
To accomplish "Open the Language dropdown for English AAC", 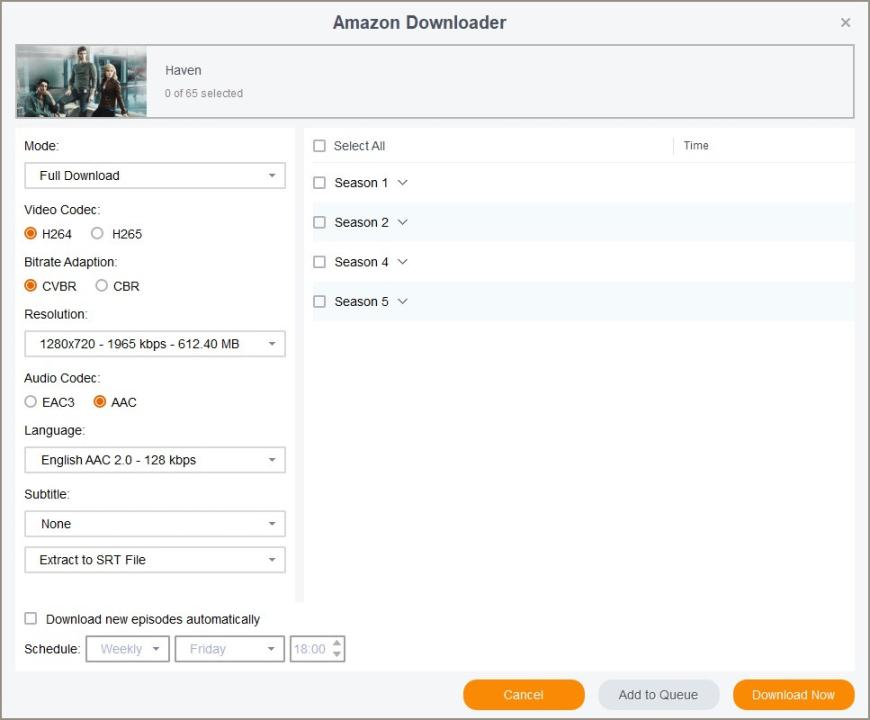I will (155, 460).
